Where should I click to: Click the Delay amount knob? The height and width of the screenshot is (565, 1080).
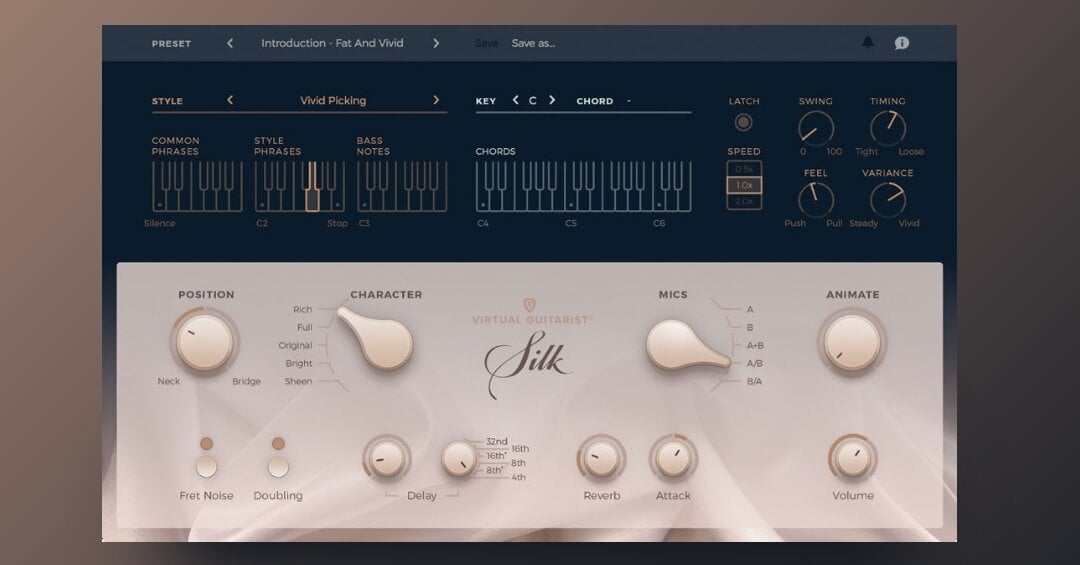386,458
